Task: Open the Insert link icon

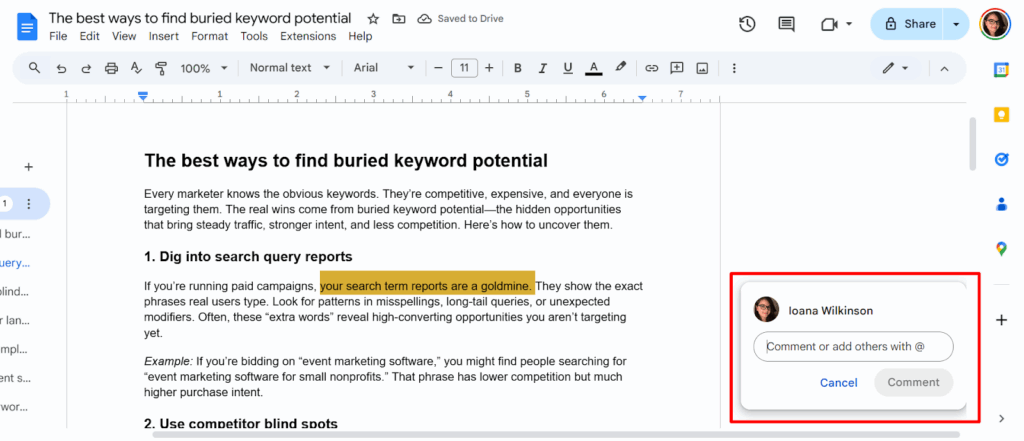Action: 652,68
